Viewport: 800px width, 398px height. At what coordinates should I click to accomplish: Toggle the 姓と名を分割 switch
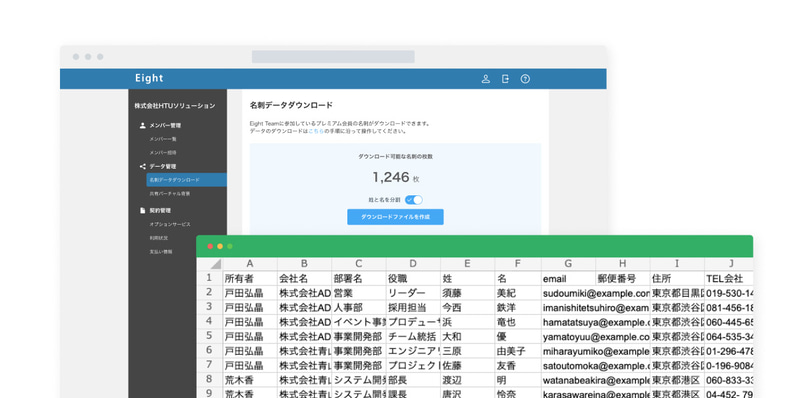tap(414, 200)
